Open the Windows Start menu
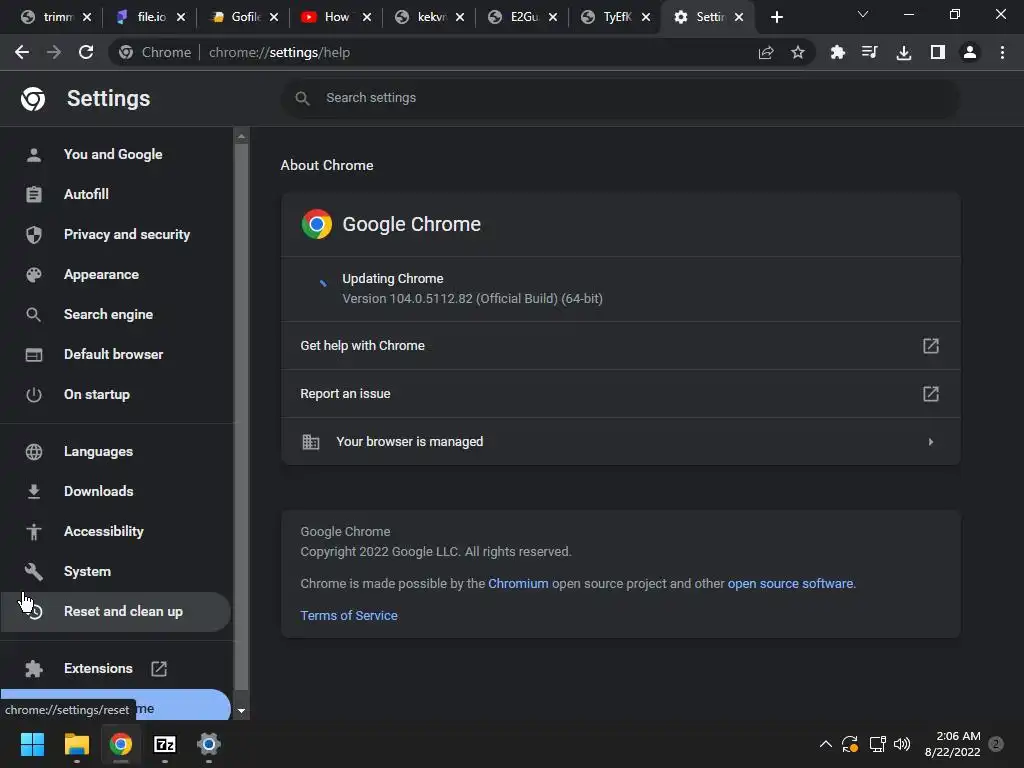Viewport: 1024px width, 768px height. click(32, 744)
